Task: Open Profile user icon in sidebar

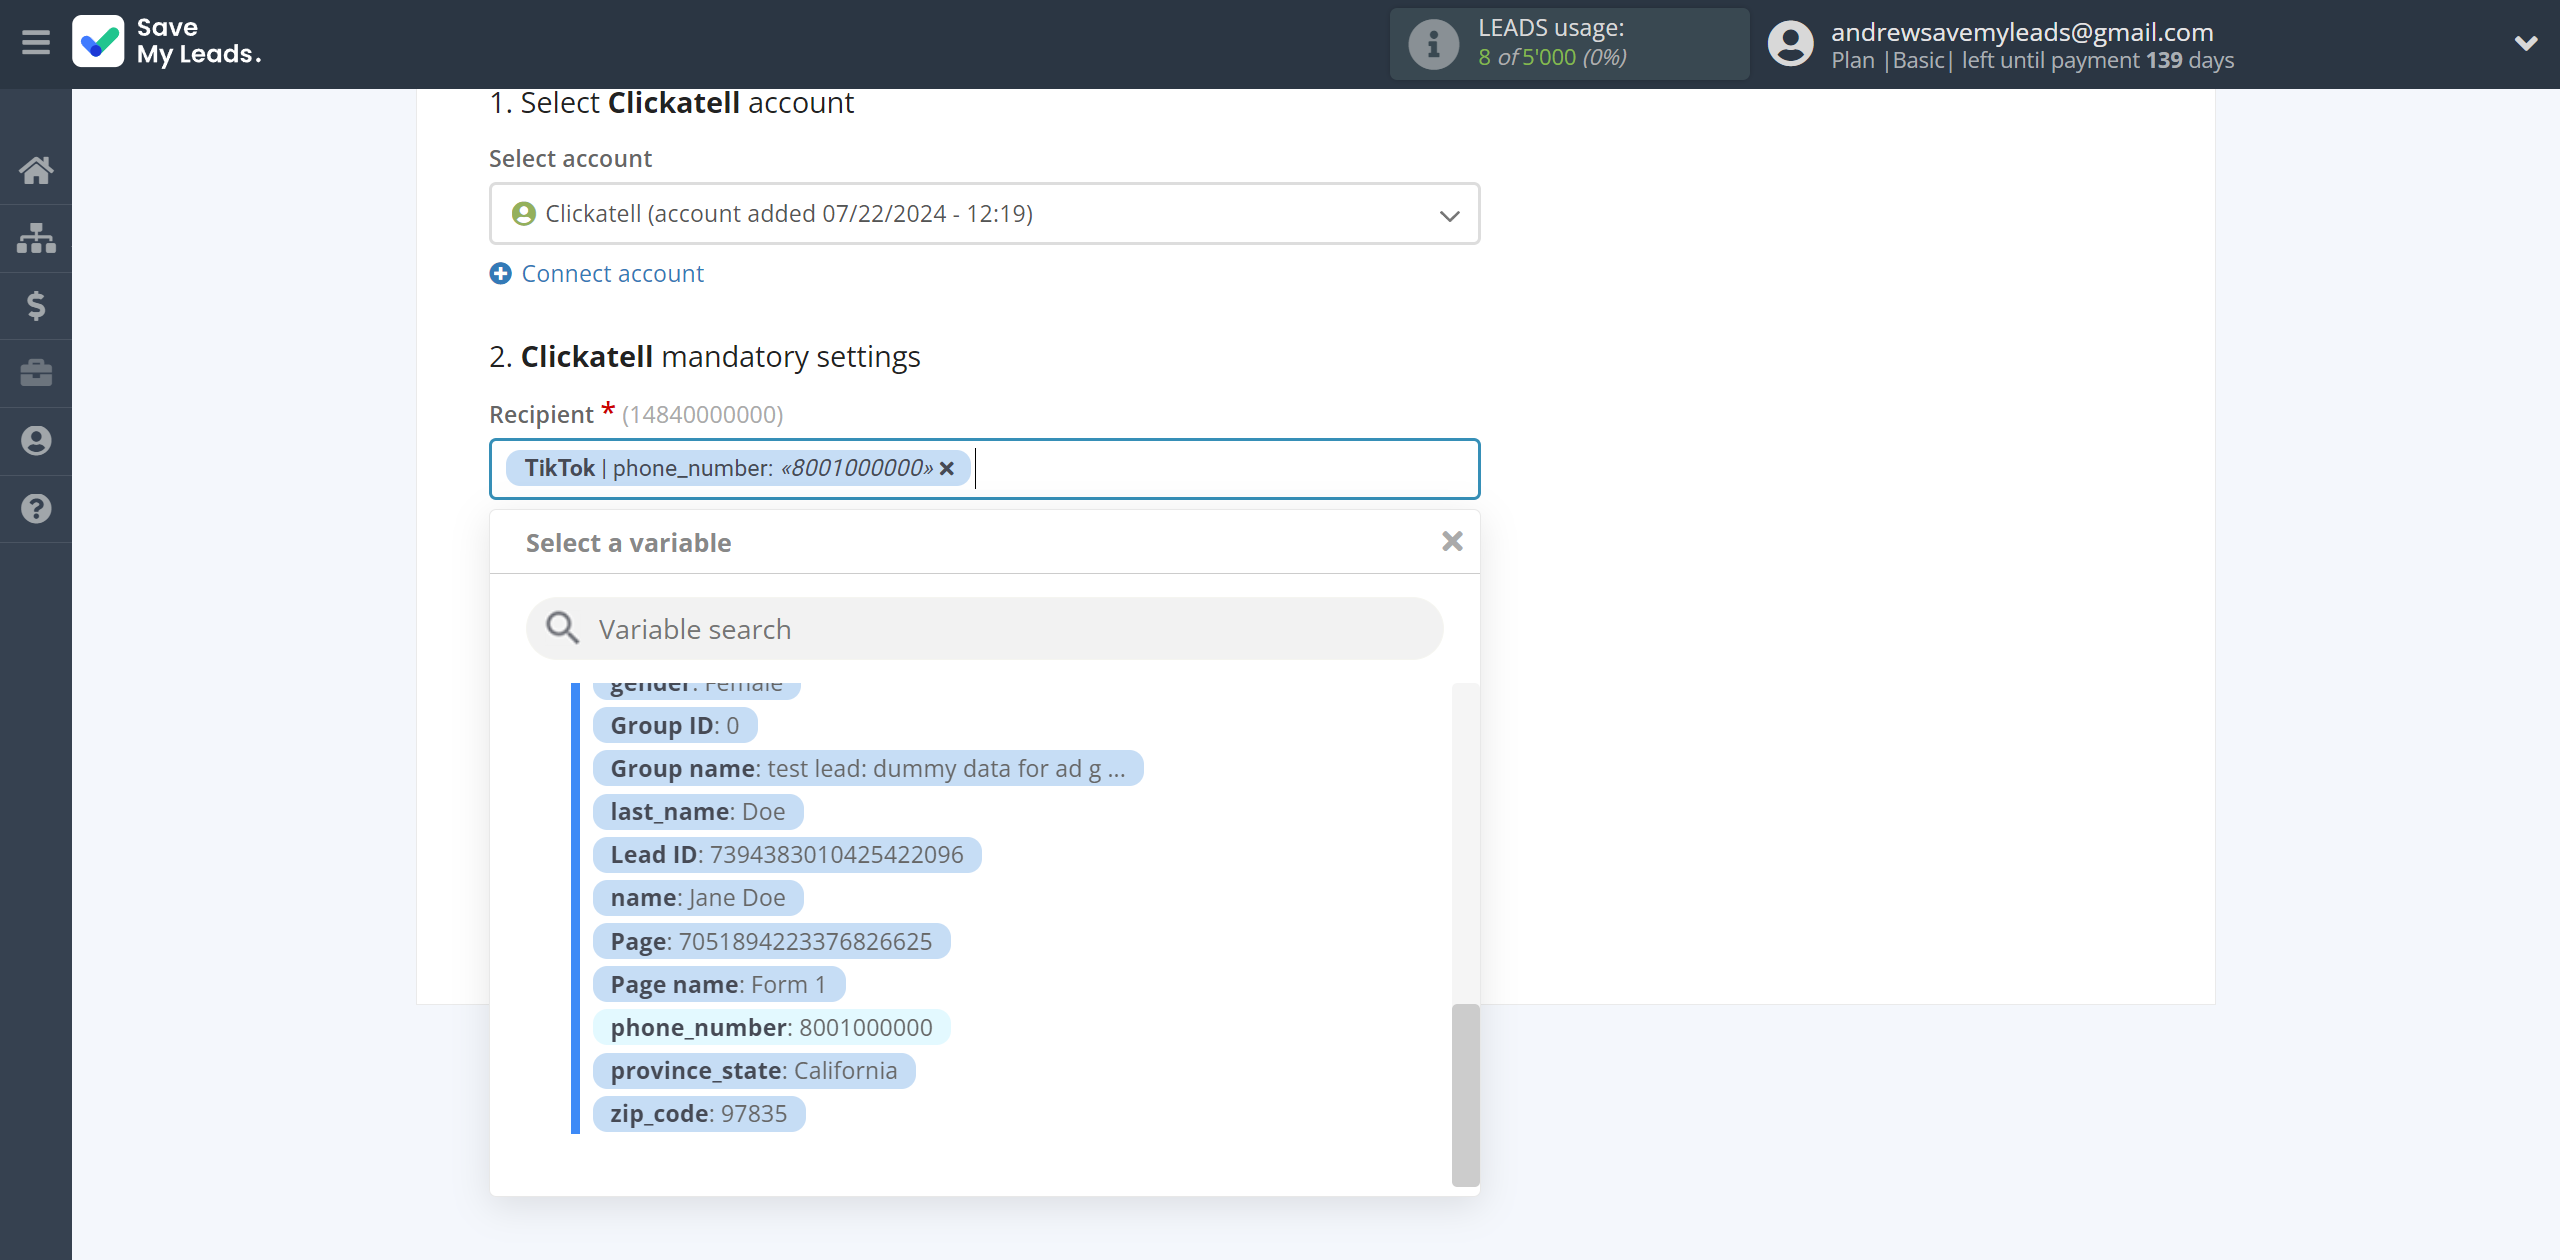Action: pos(36,441)
